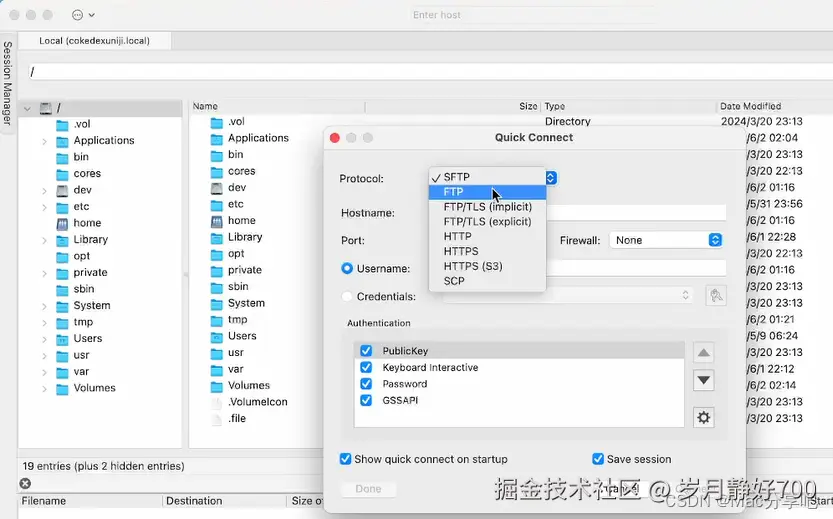This screenshot has height=519, width=833.
Task: Select HTTP protocol entry
Action: pyautogui.click(x=487, y=236)
